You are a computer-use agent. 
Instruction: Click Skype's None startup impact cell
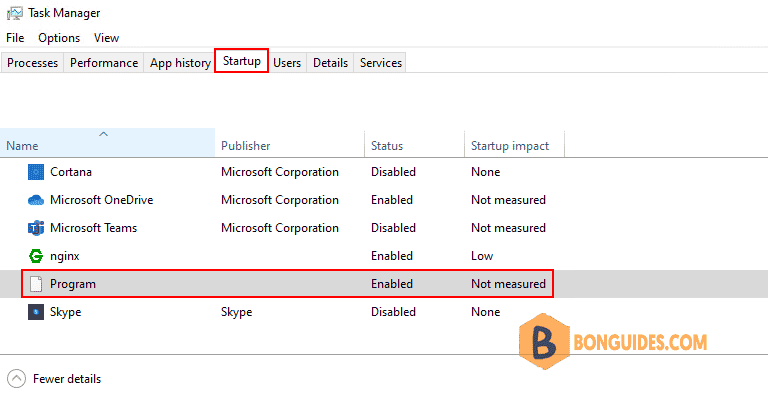[485, 312]
